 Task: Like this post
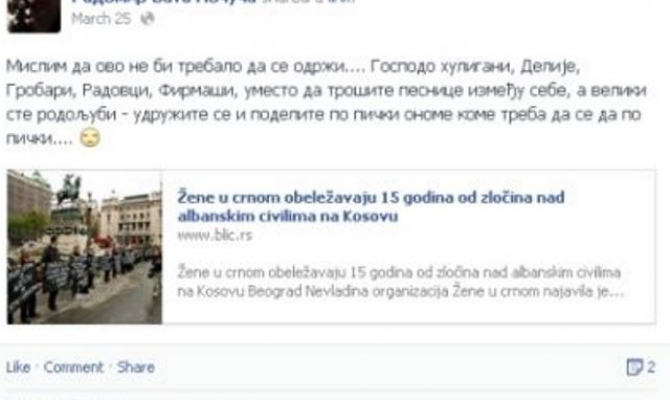tap(18, 367)
